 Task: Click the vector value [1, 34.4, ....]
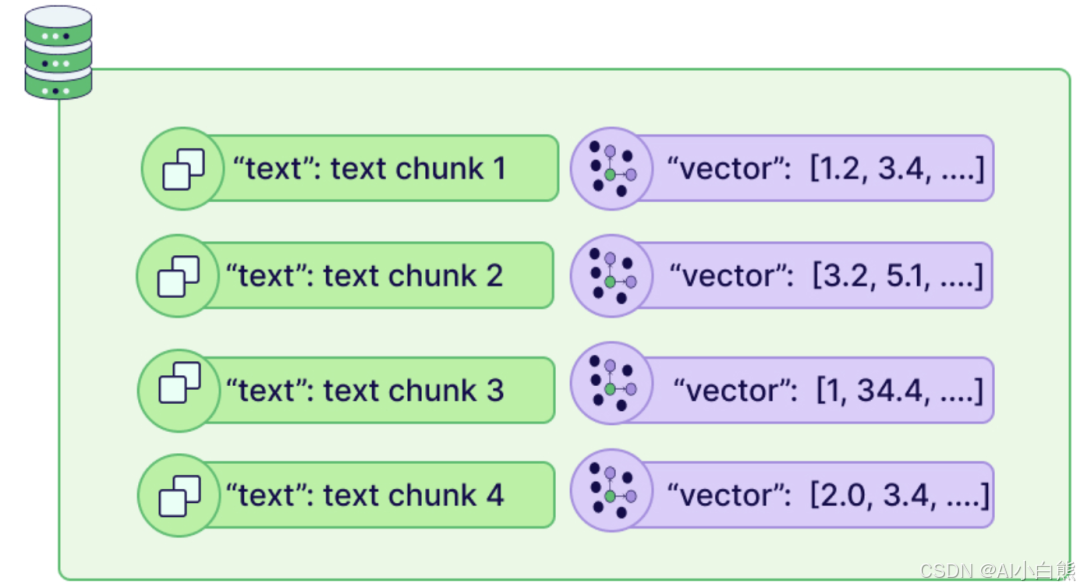900,390
